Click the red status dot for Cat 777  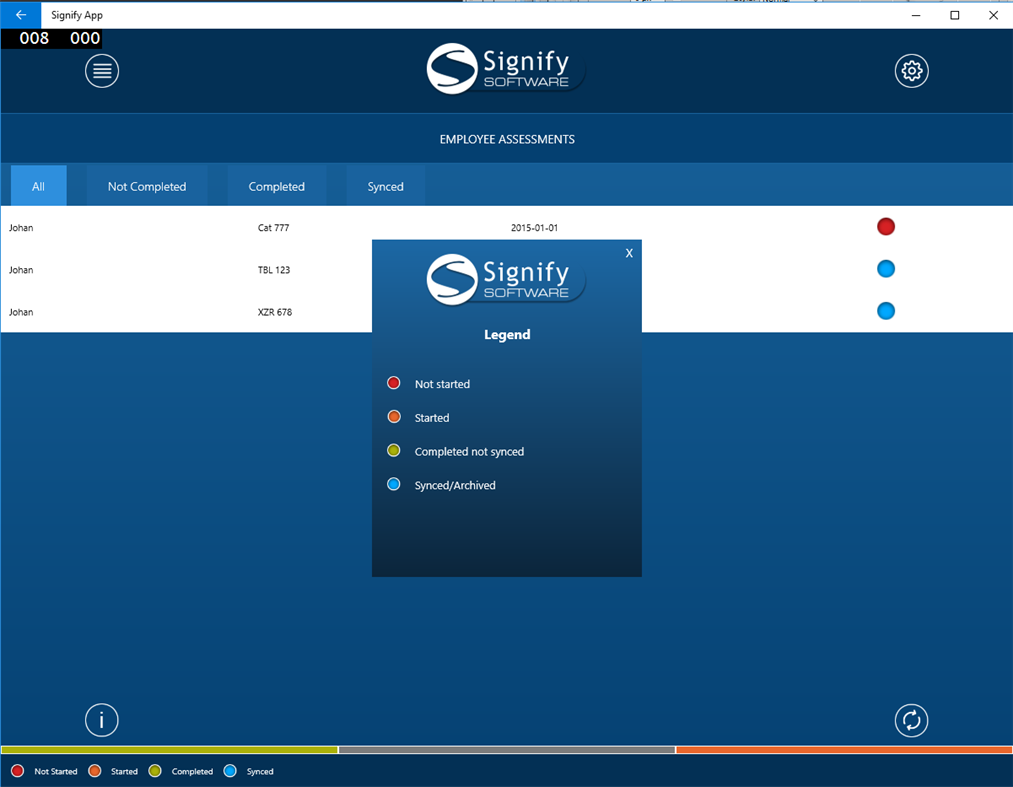pyautogui.click(x=886, y=227)
